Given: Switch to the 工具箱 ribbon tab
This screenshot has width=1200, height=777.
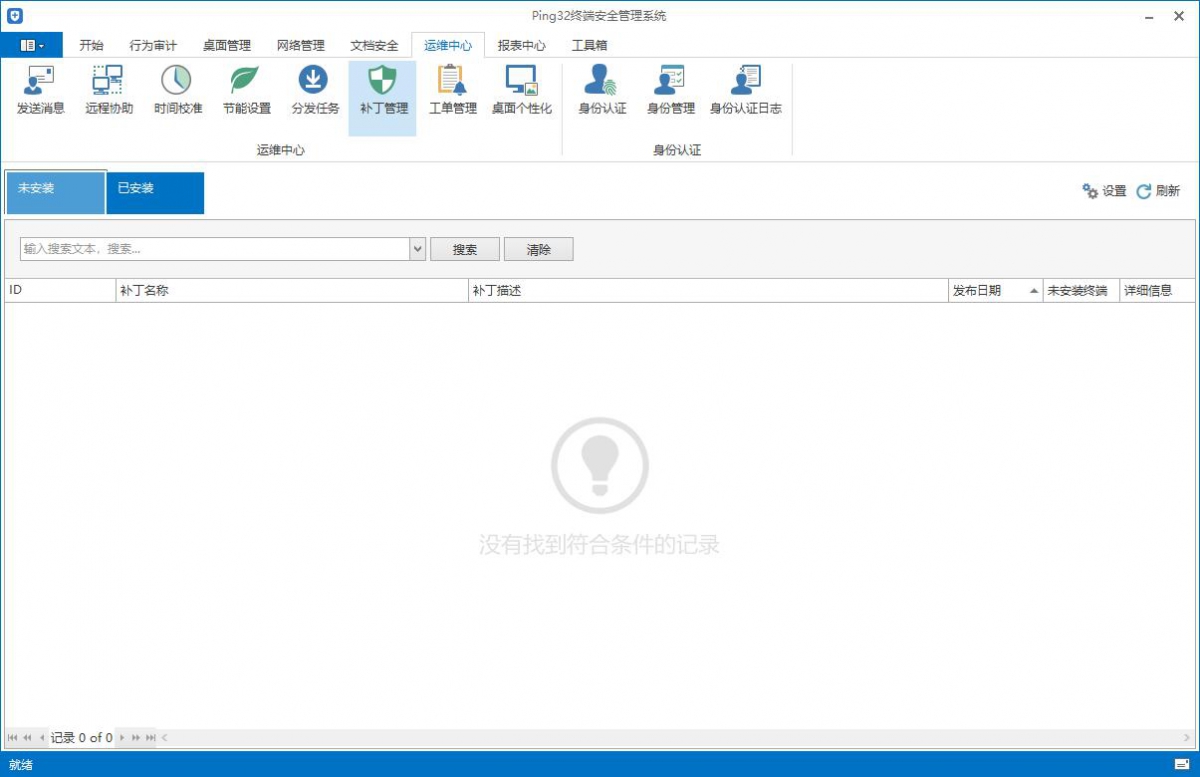Looking at the screenshot, I should 589,45.
